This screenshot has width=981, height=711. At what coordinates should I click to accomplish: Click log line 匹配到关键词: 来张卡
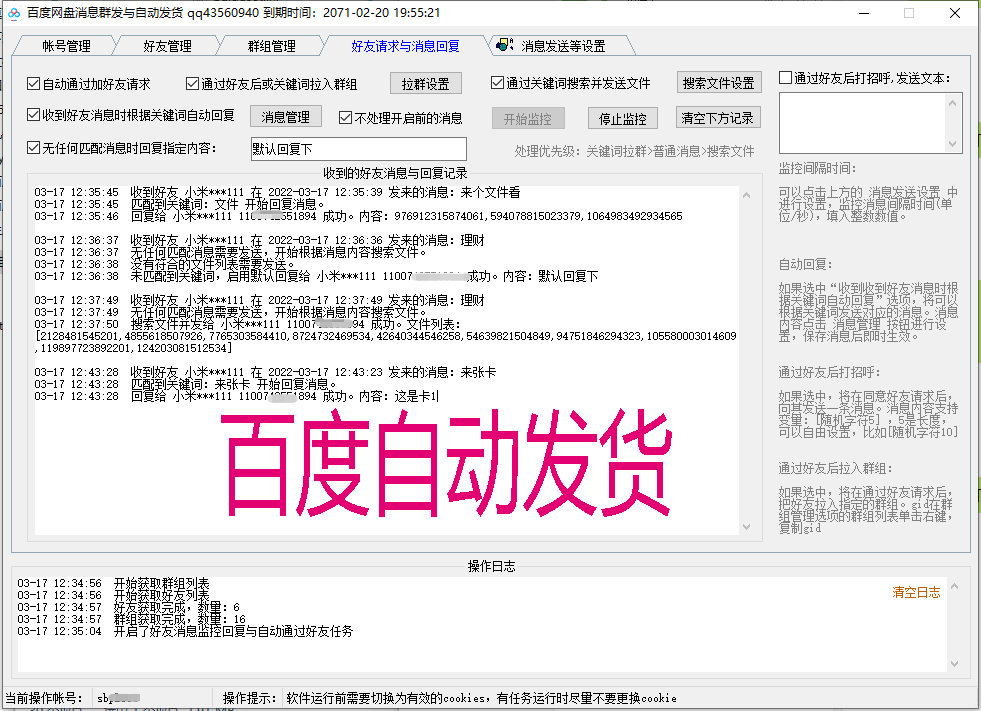click(186, 384)
